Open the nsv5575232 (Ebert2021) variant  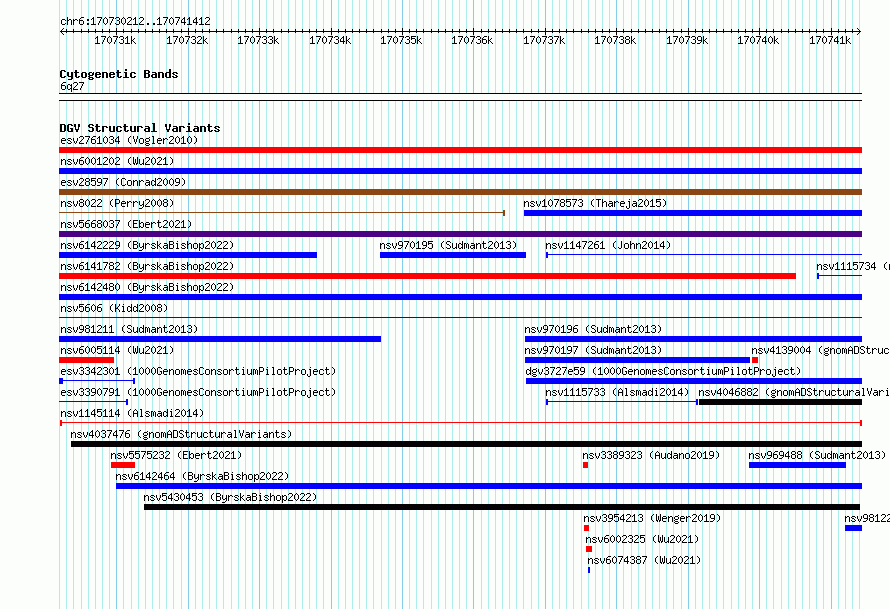coord(176,455)
